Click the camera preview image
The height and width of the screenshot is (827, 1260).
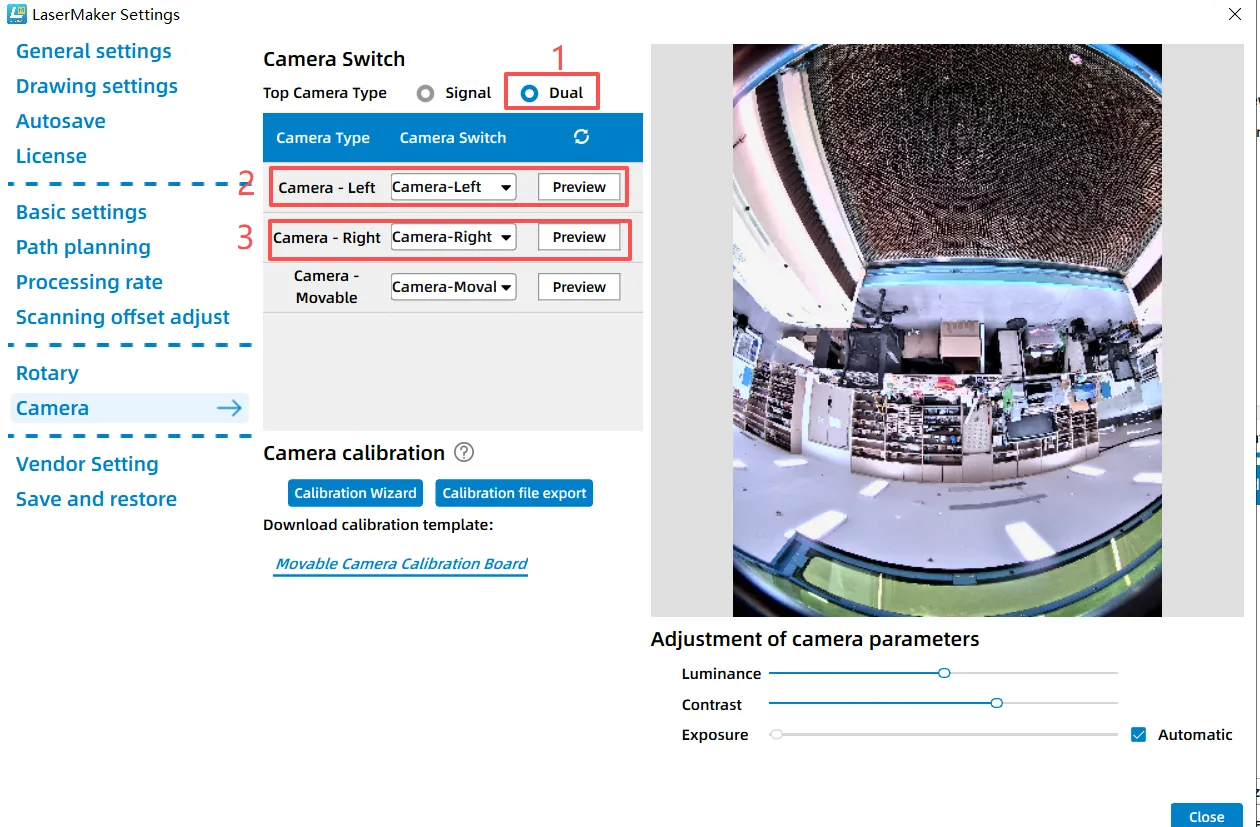947,330
